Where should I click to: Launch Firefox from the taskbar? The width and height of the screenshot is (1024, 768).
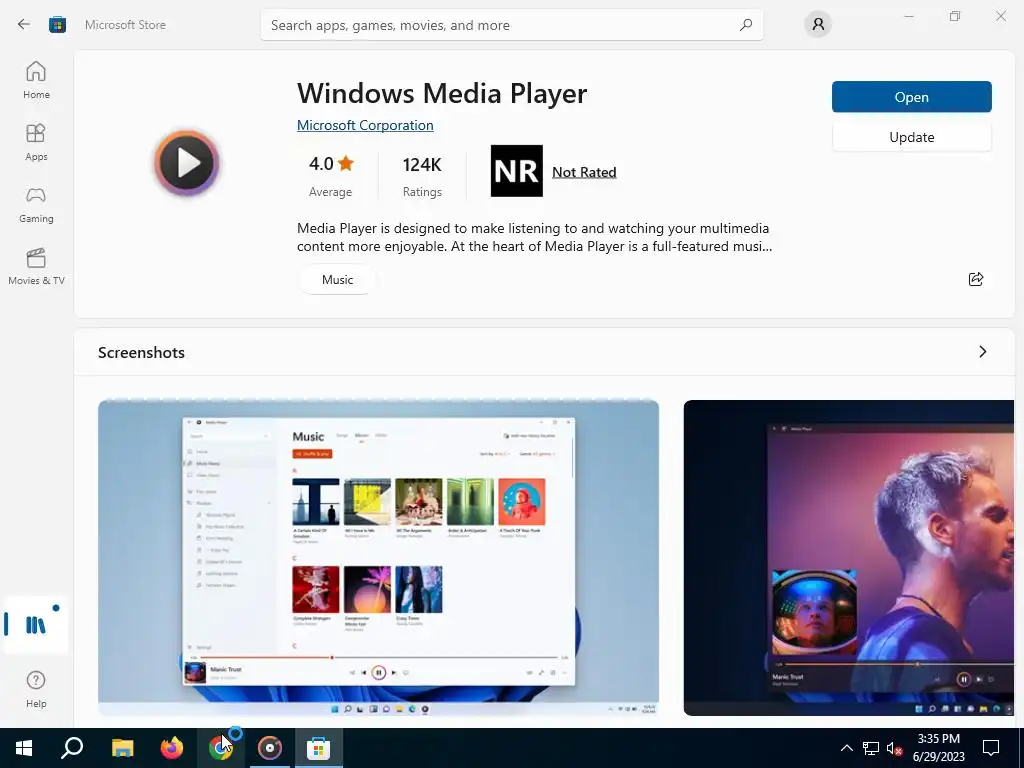coord(172,748)
